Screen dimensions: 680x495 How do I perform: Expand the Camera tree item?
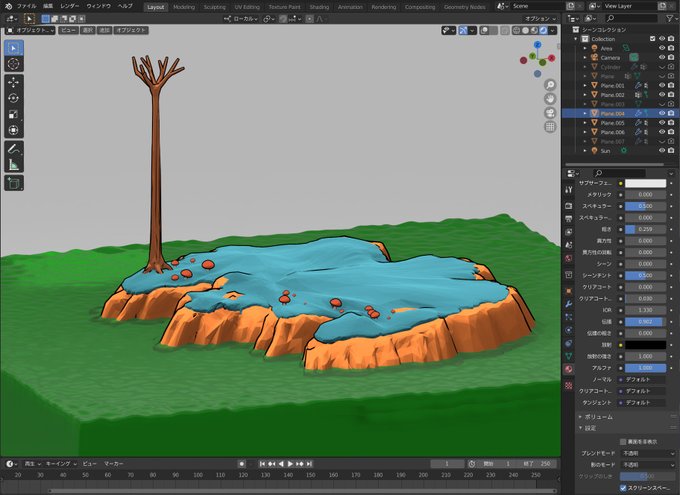pyautogui.click(x=585, y=57)
